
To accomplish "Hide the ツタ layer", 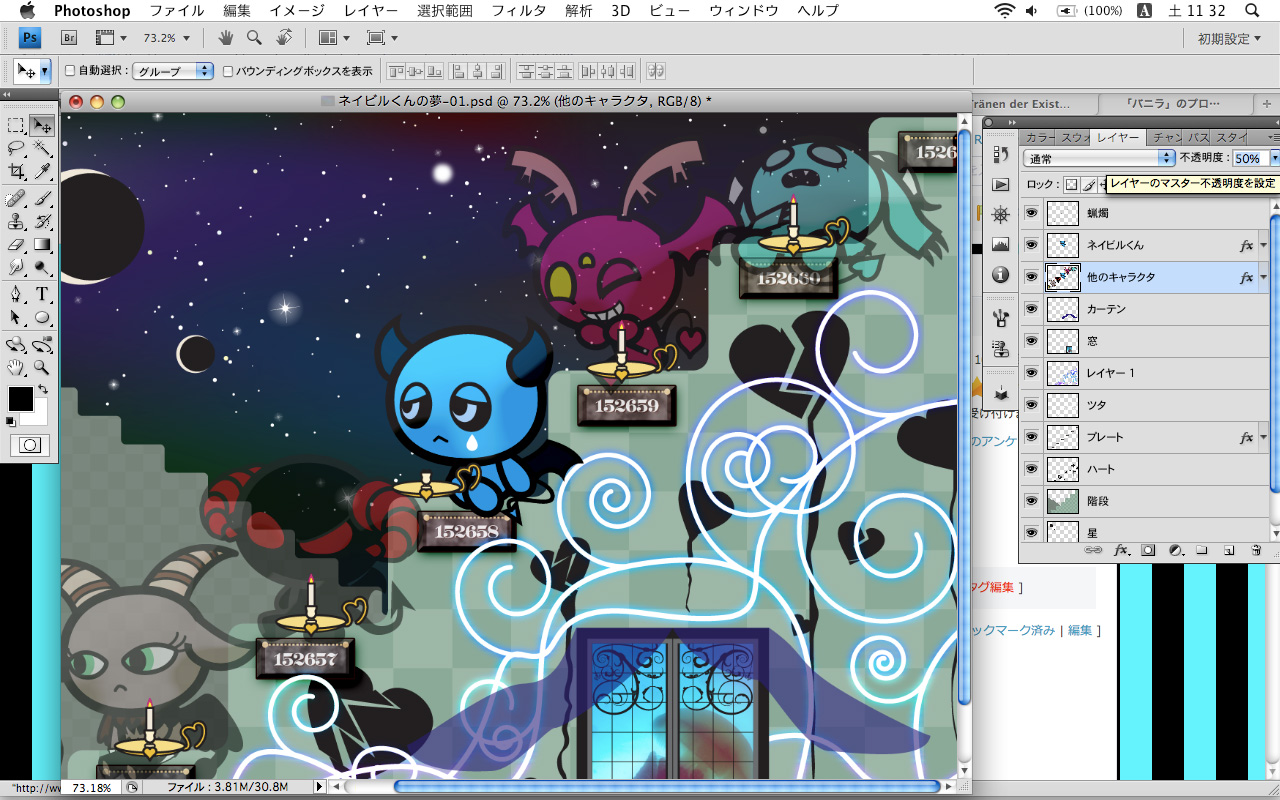I will click(x=1031, y=405).
